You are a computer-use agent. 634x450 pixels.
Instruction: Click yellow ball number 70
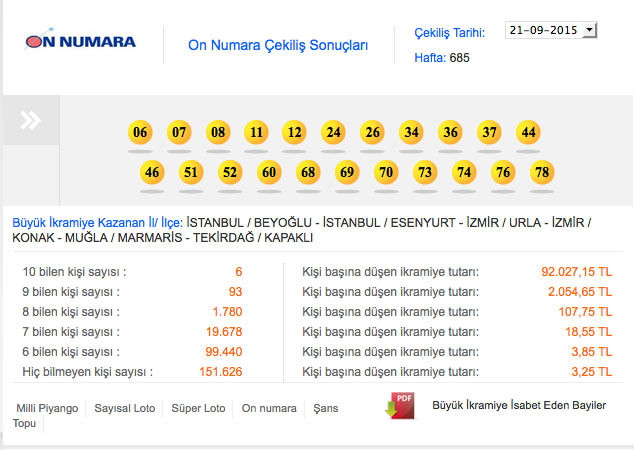[386, 172]
